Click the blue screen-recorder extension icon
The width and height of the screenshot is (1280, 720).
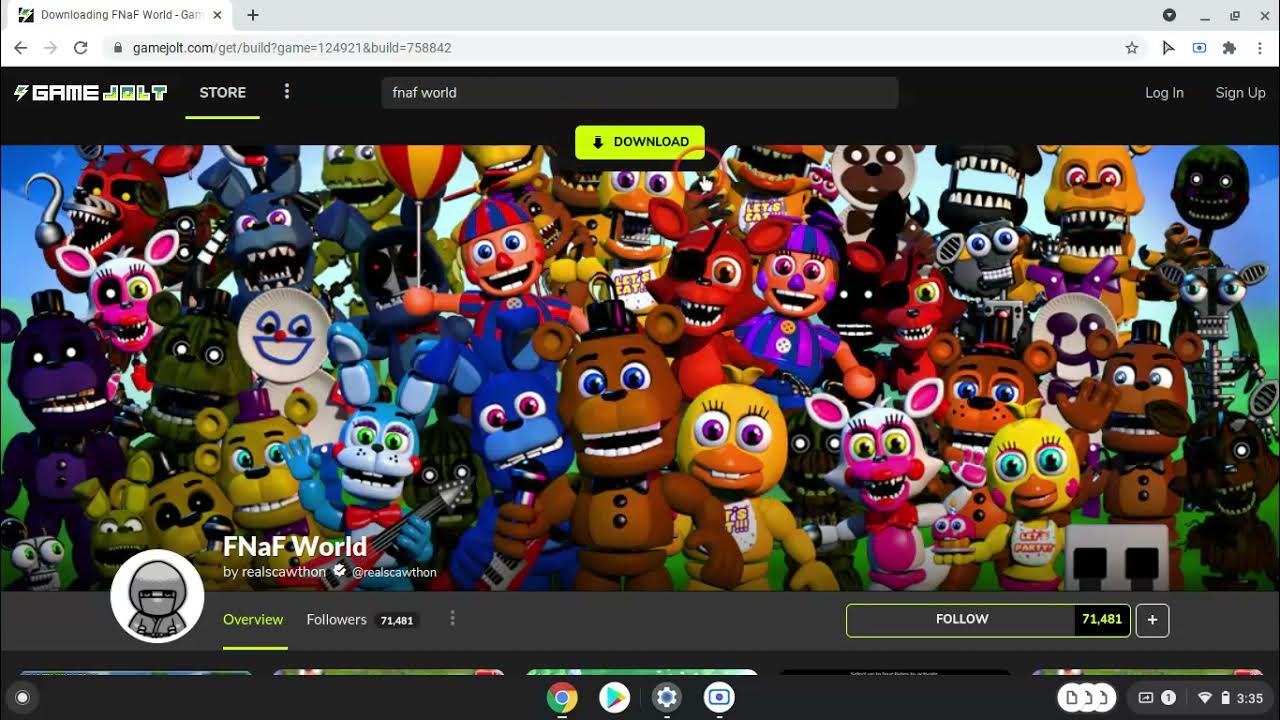1199,47
